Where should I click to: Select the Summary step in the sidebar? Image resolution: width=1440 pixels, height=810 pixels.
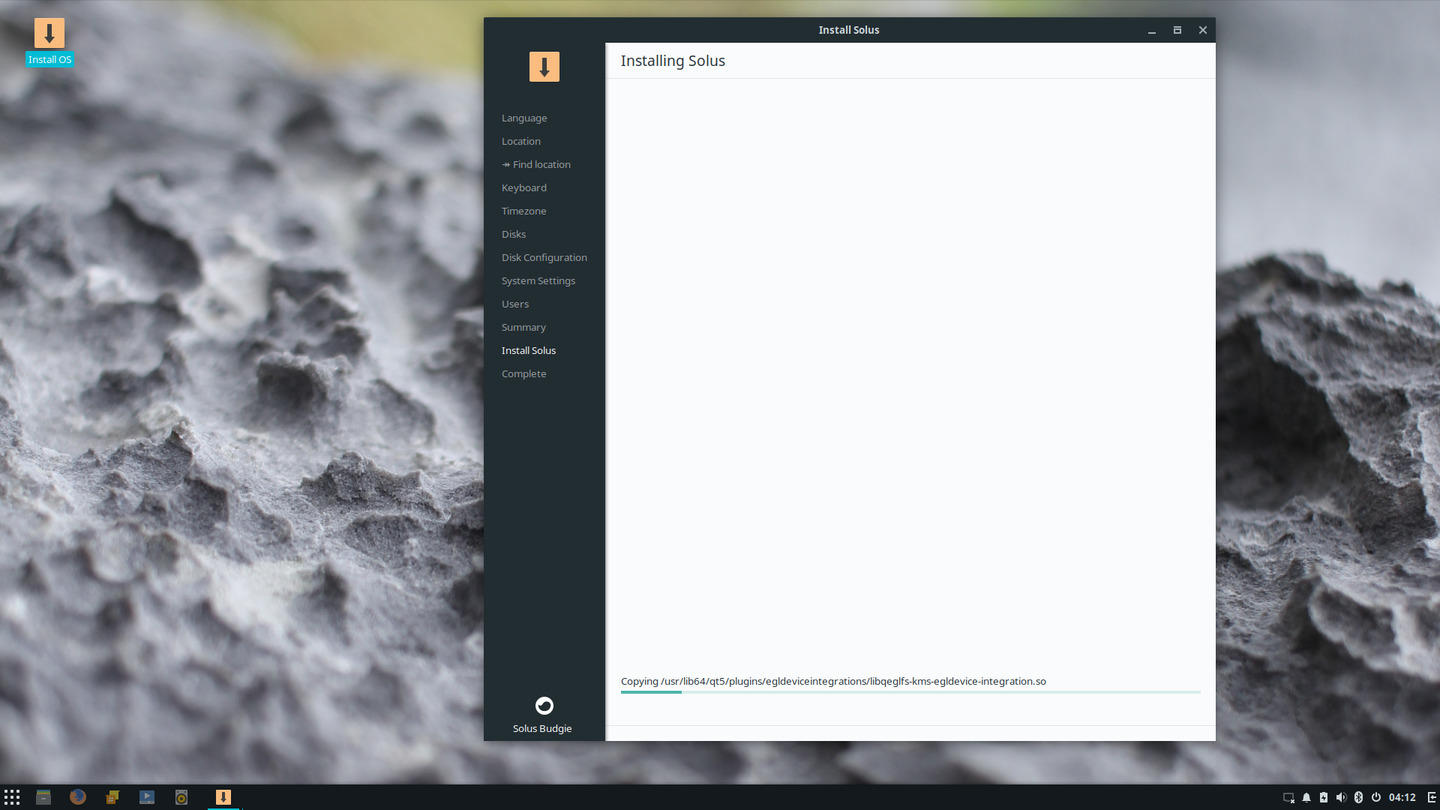click(x=523, y=327)
